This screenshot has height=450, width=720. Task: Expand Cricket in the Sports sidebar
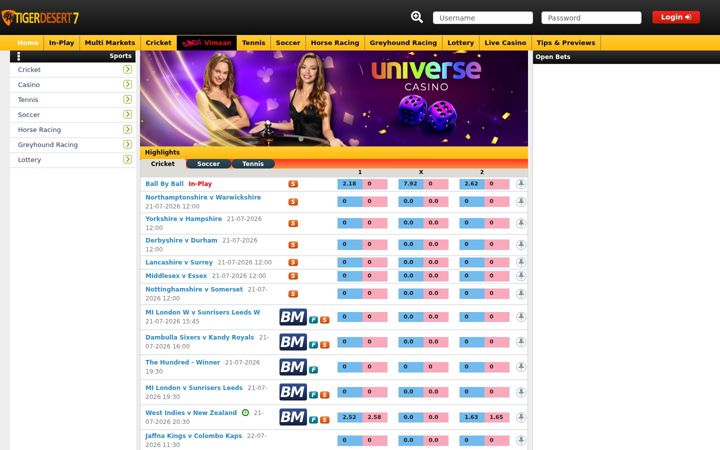pos(127,69)
